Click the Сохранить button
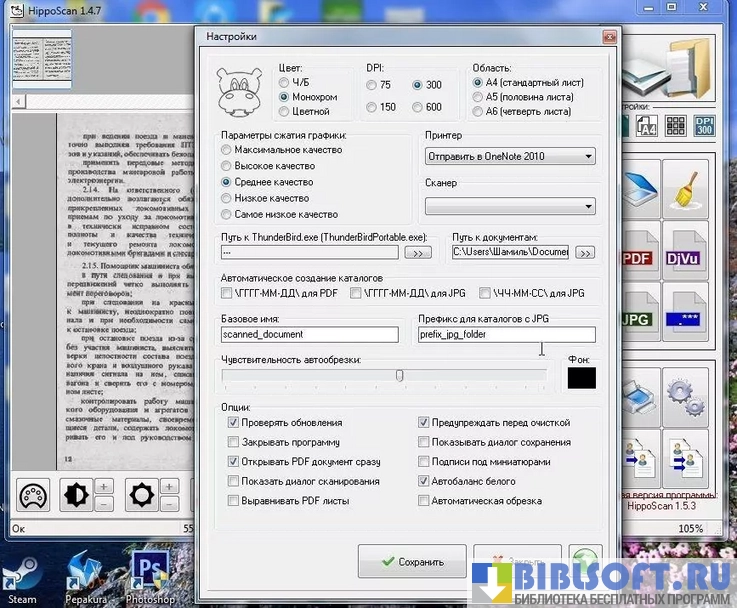Viewport: 737px width, 608px height. click(411, 562)
